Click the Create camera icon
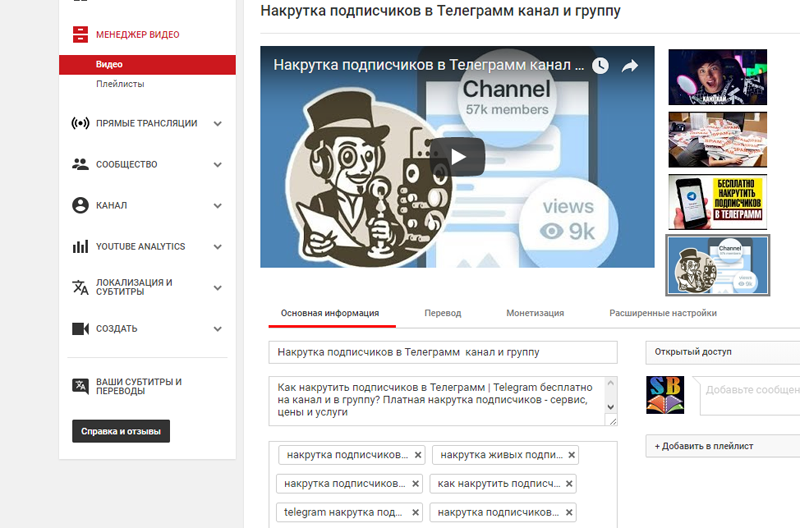Image resolution: width=800 pixels, height=528 pixels. 80,329
